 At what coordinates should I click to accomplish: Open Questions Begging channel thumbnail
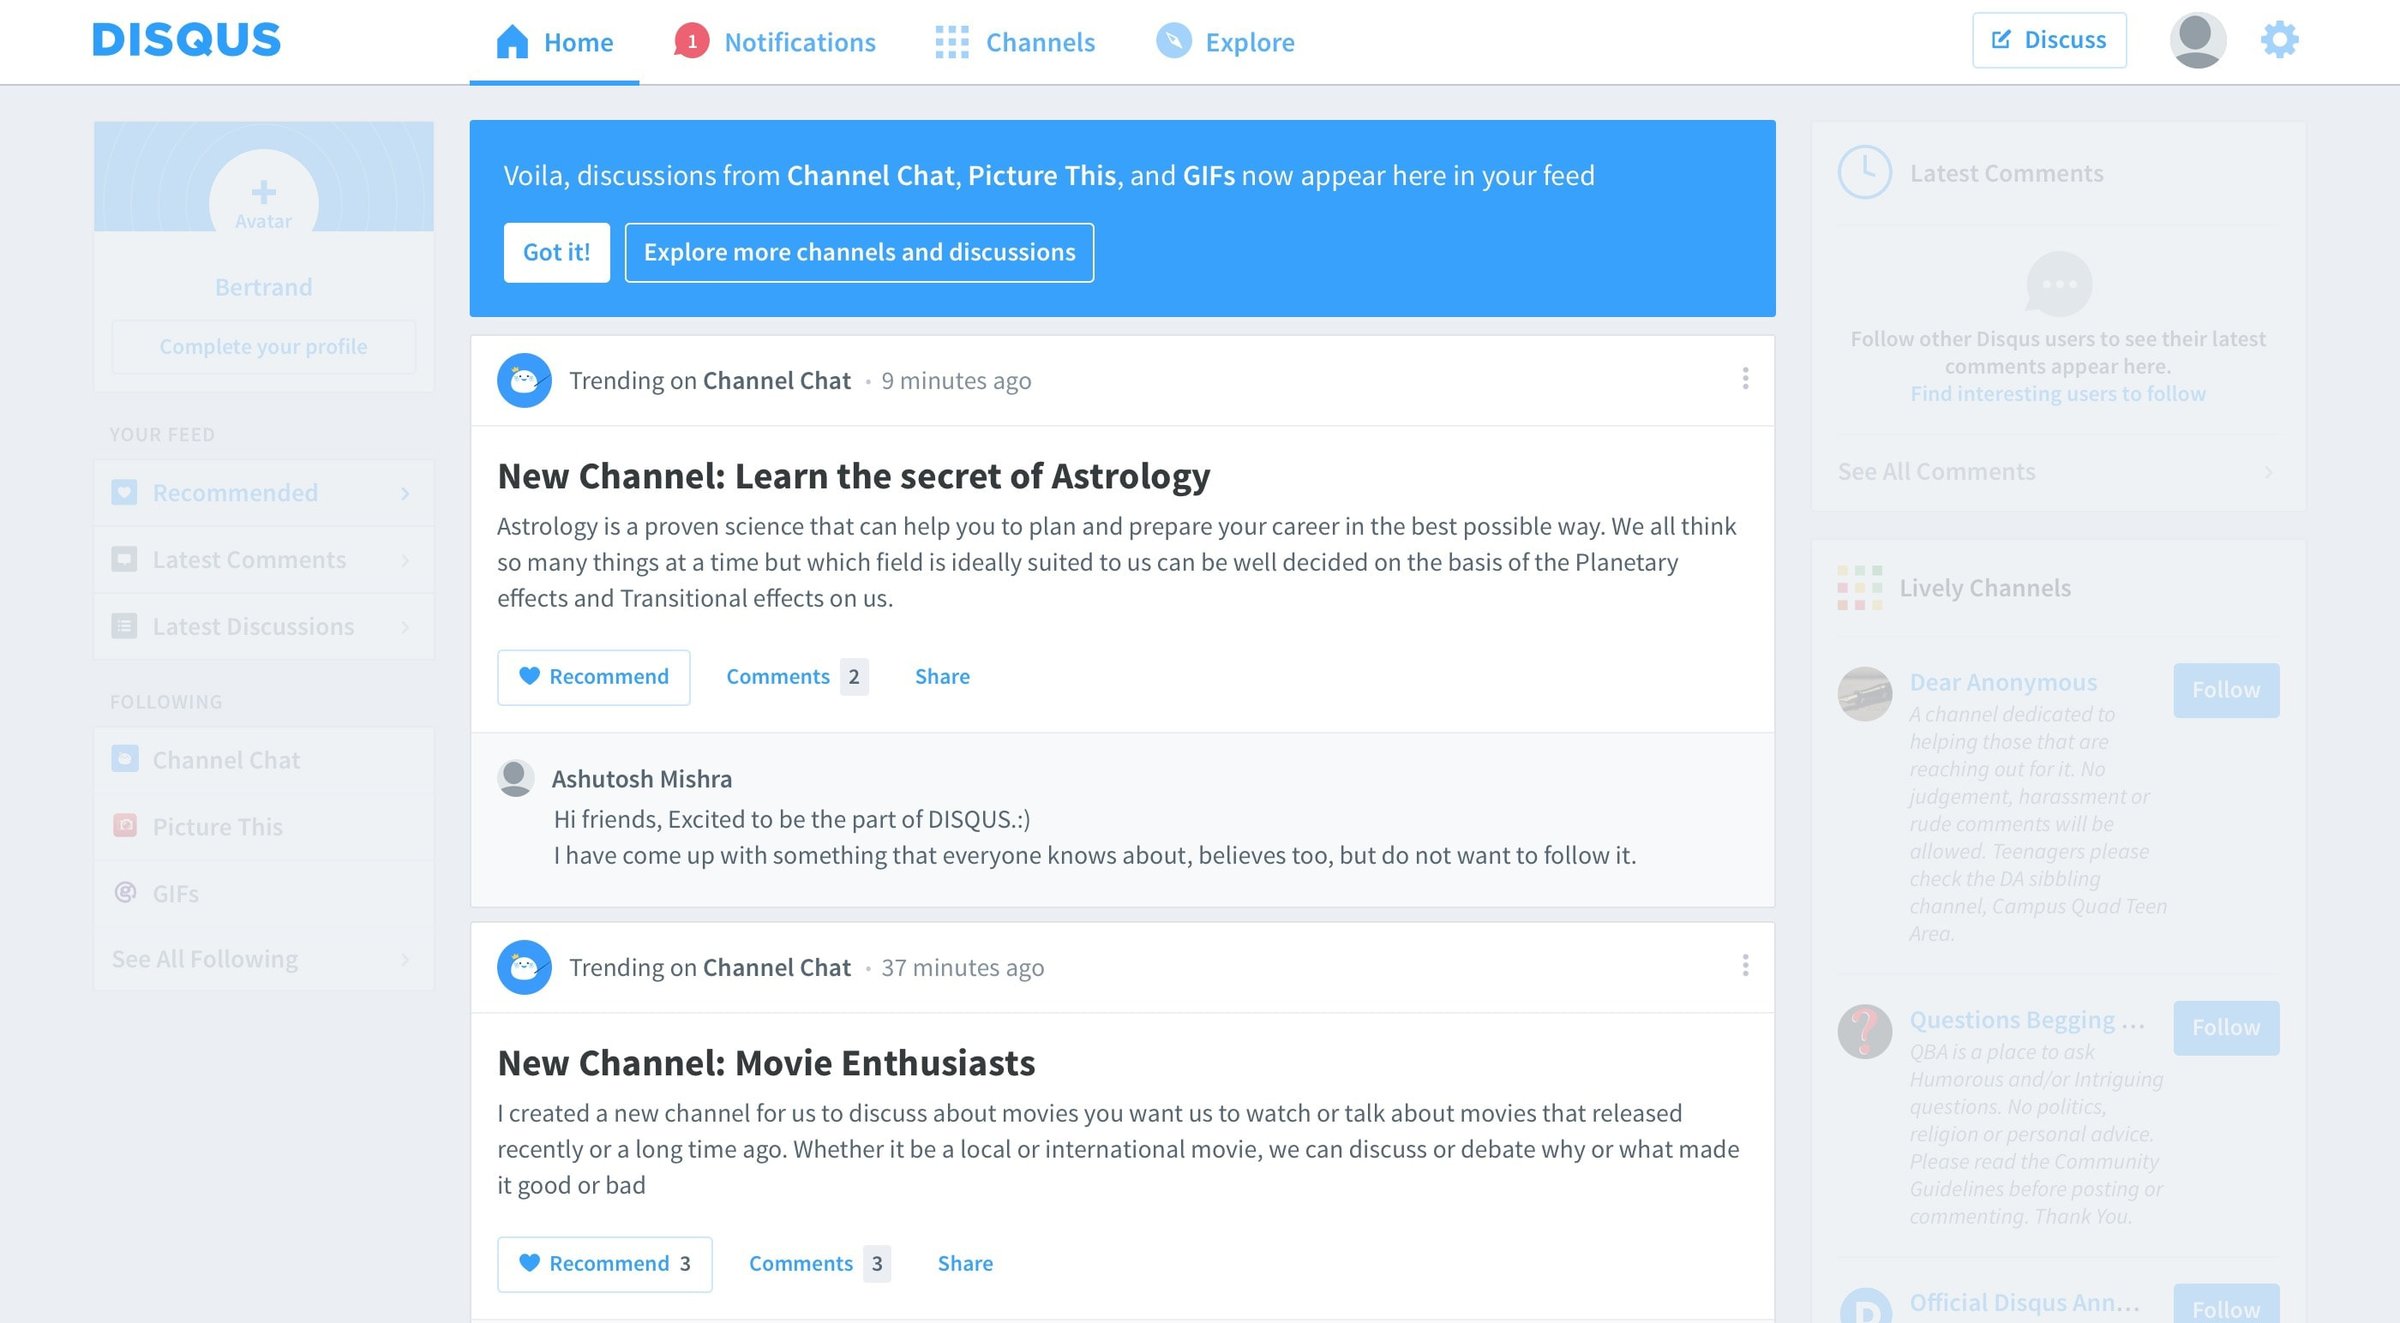click(1864, 1031)
